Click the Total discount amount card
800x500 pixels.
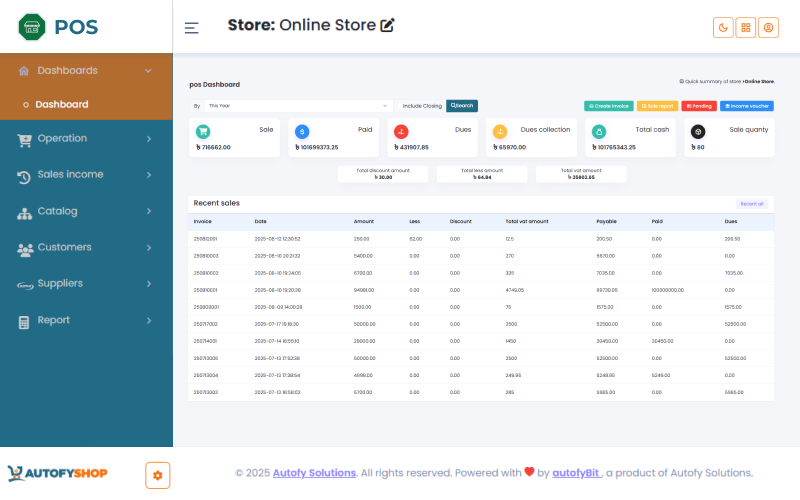click(383, 174)
